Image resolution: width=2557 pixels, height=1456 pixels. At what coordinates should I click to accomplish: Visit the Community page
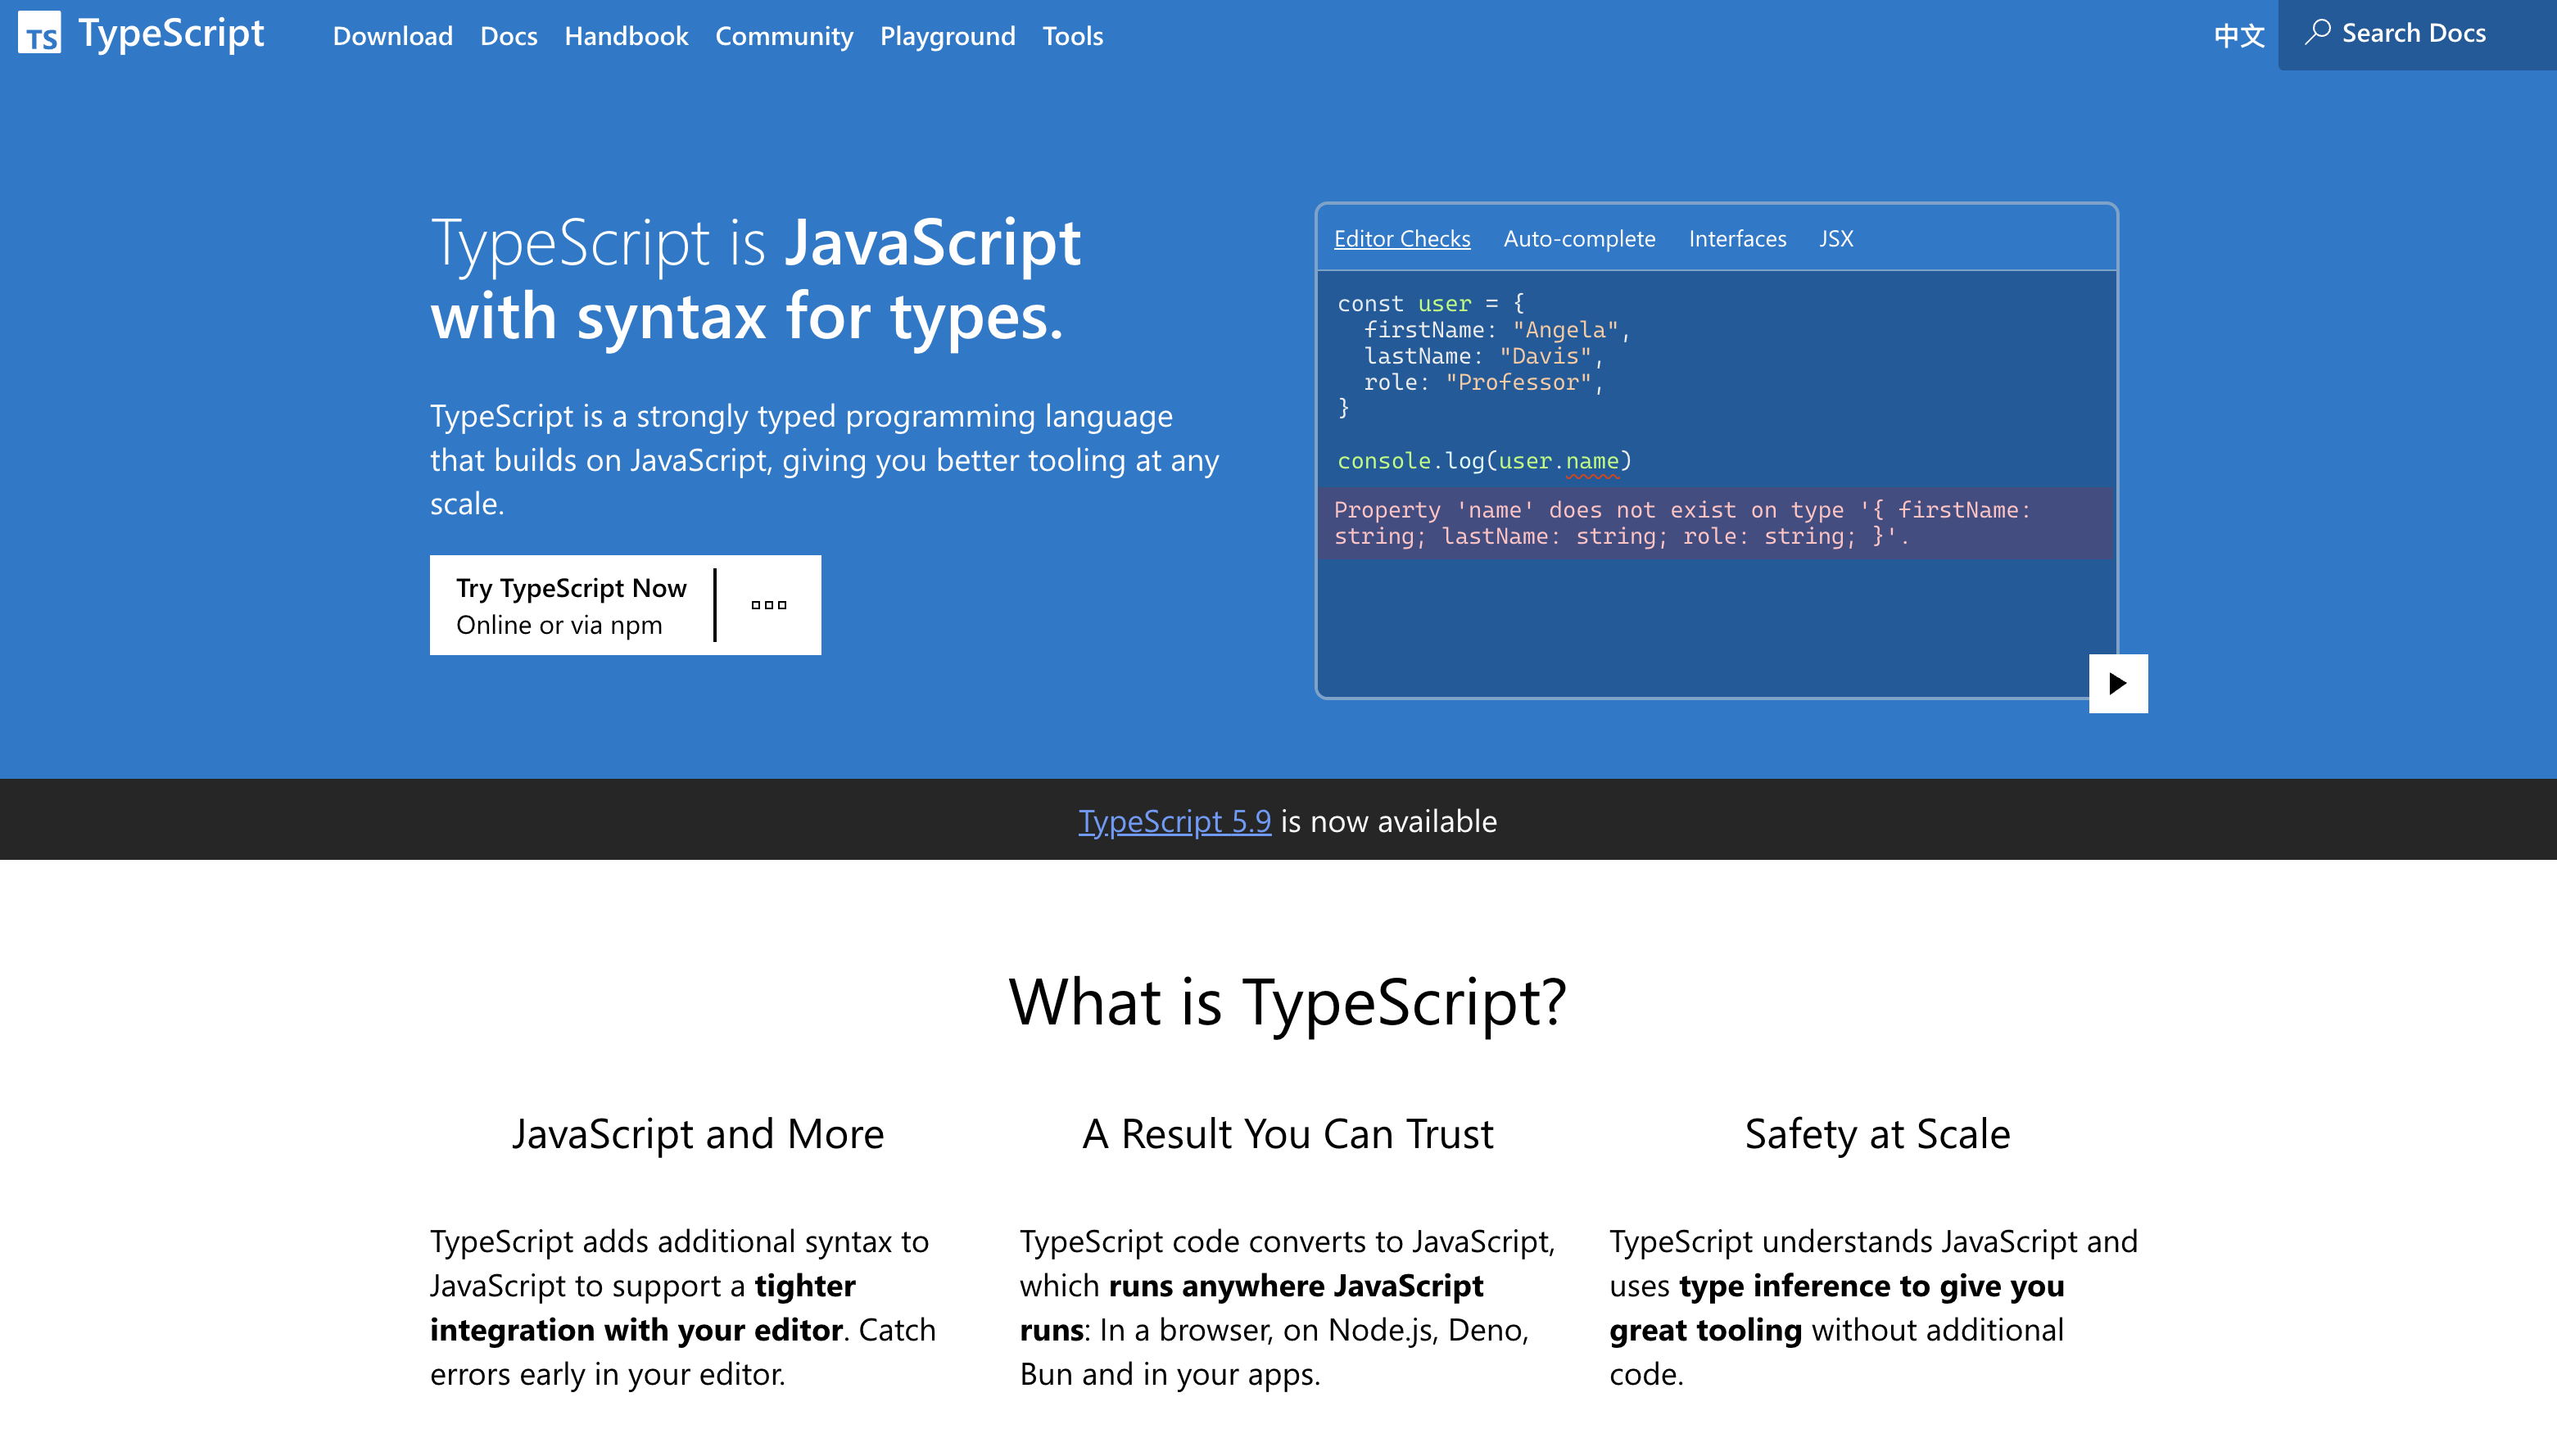(784, 36)
